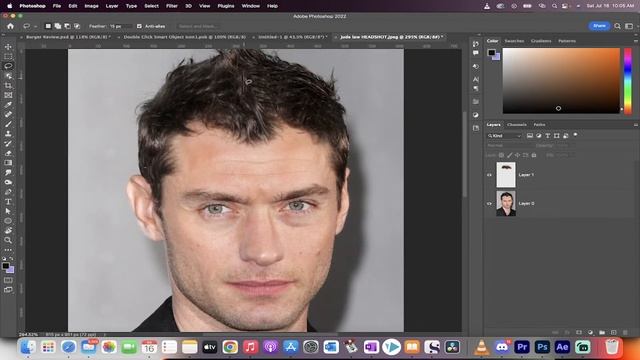640x360 pixels.
Task: Select the Eraser tool
Action: point(8,153)
